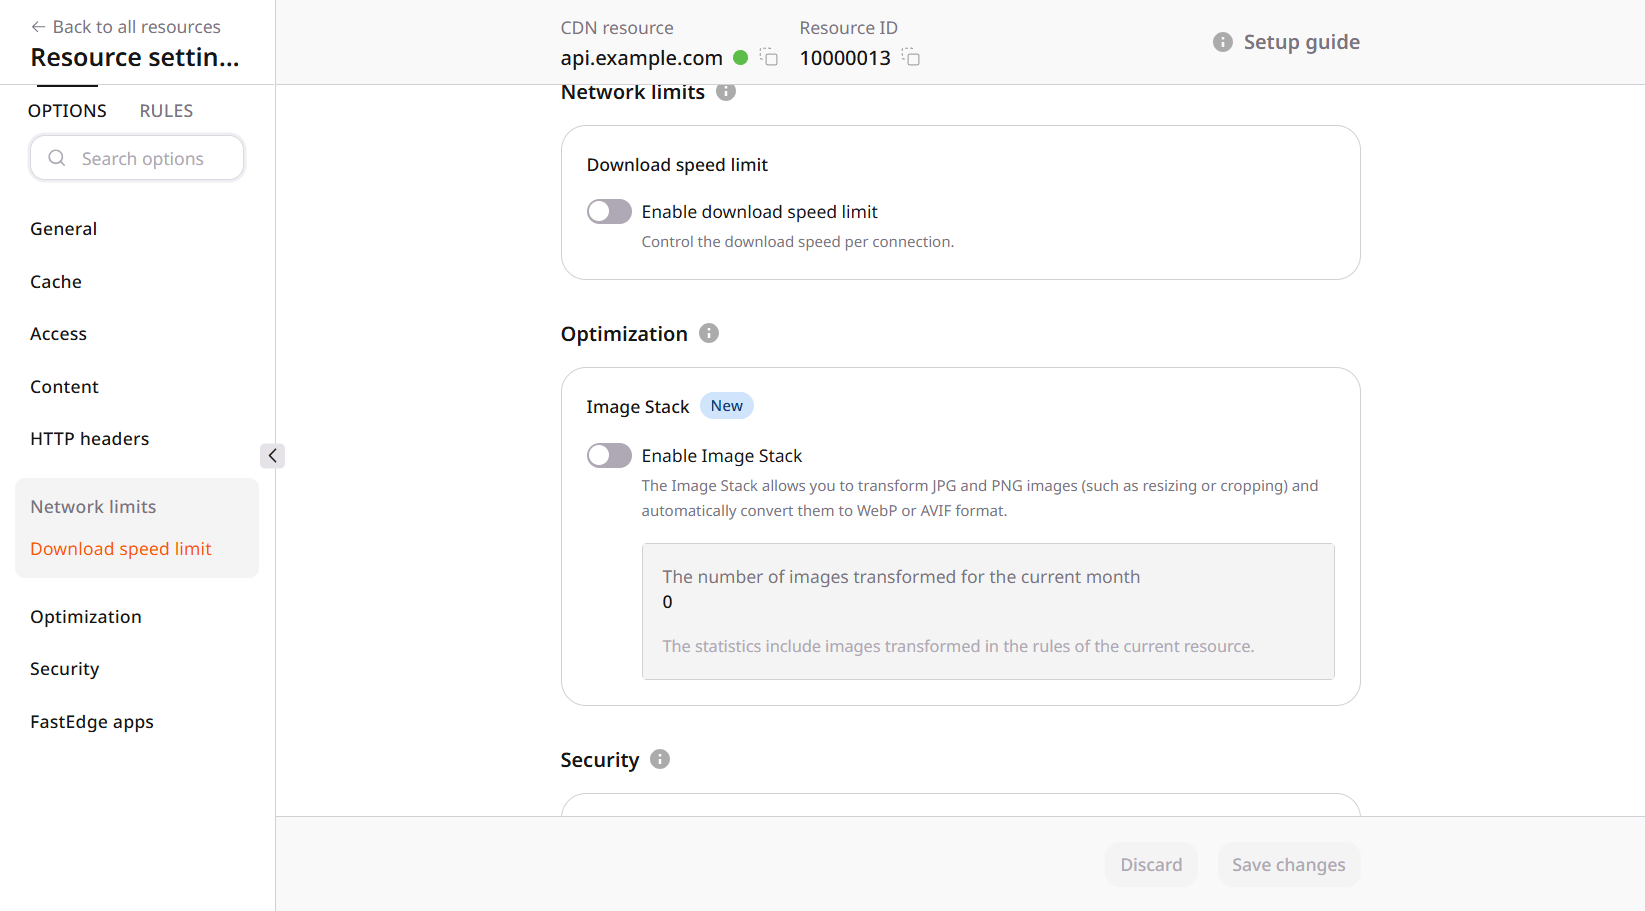This screenshot has width=1645, height=911.
Task: Focus the Search options input field
Action: tap(137, 158)
